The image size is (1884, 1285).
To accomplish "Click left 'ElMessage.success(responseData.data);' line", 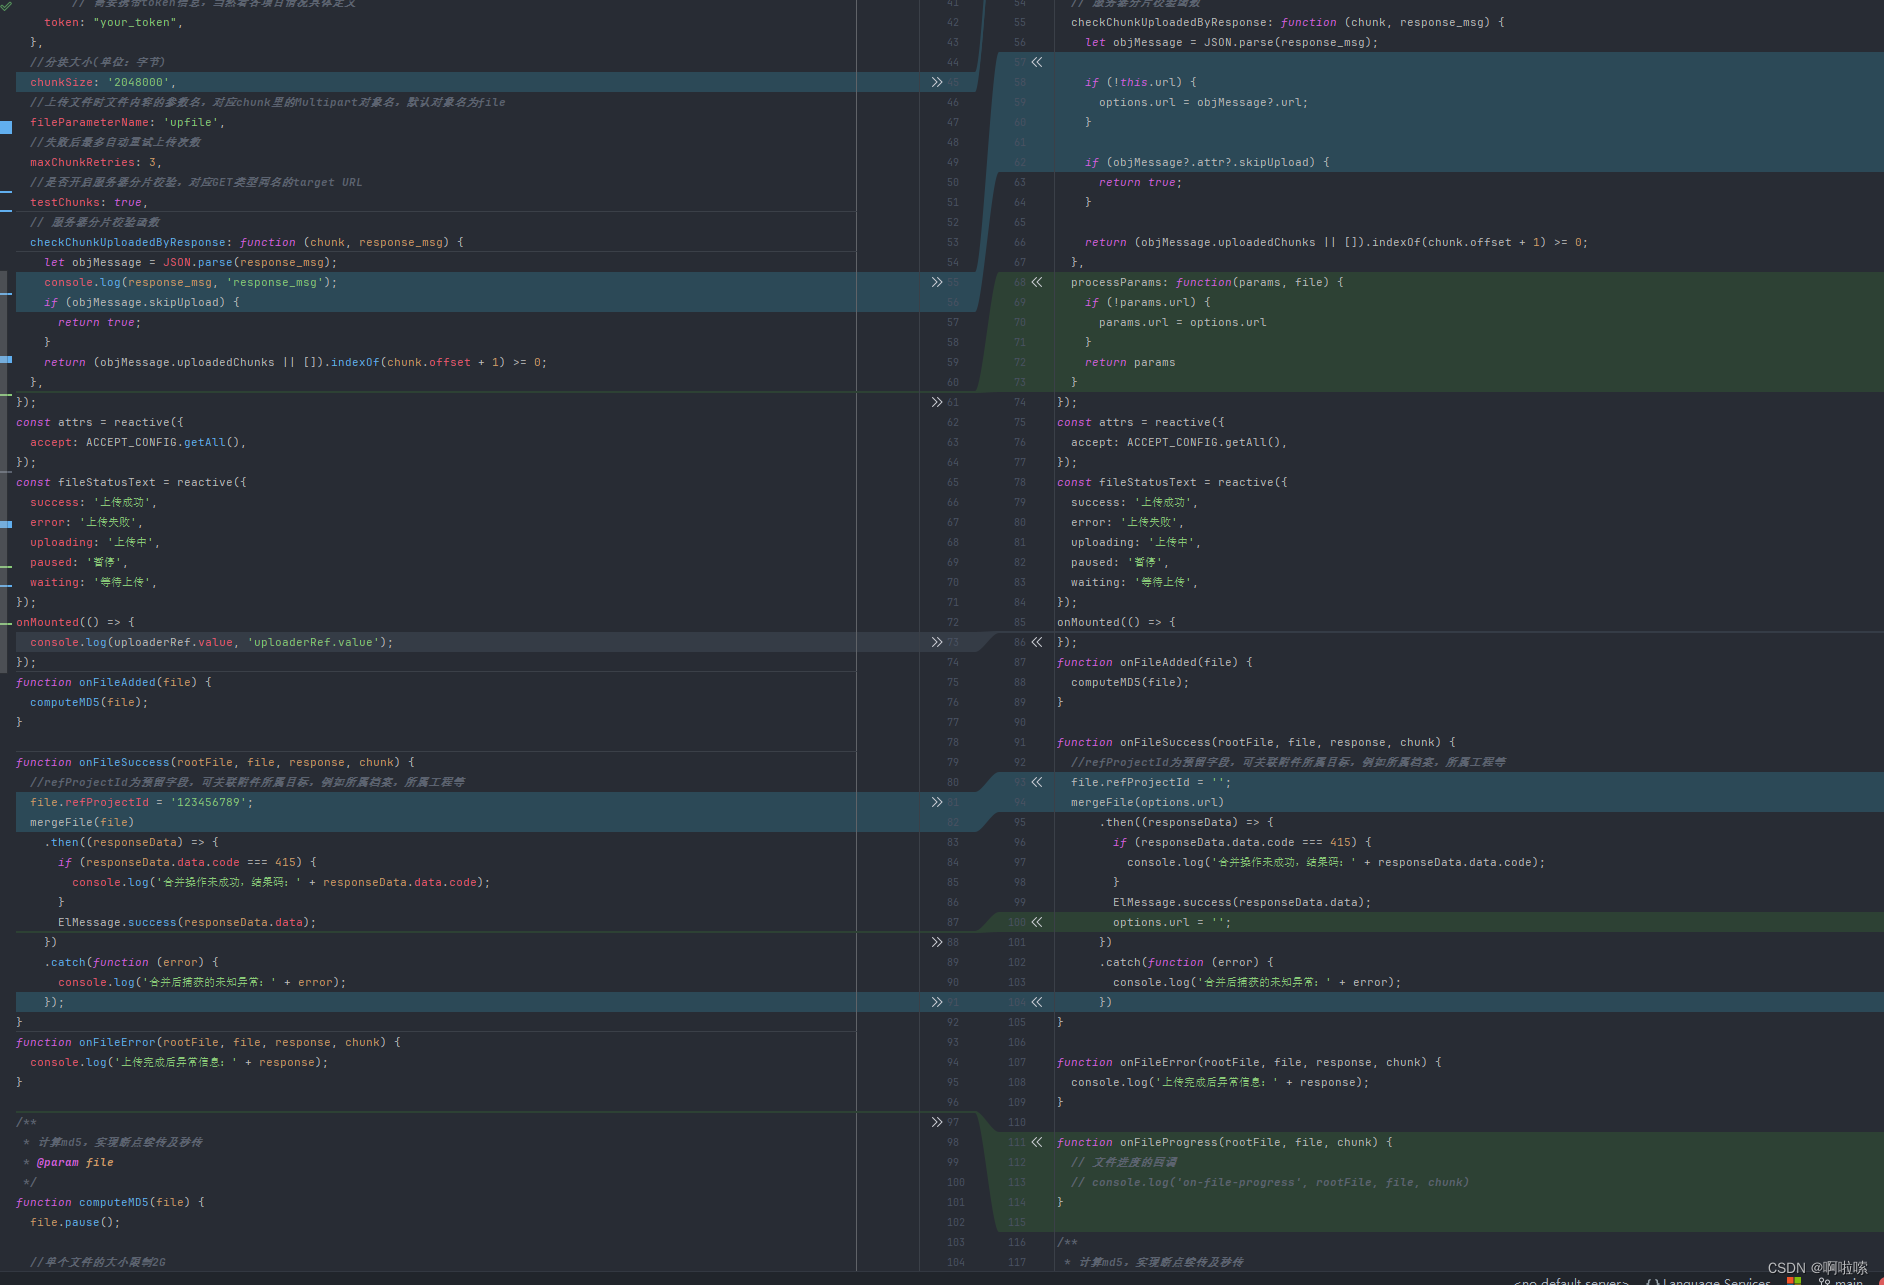I will (x=187, y=922).
